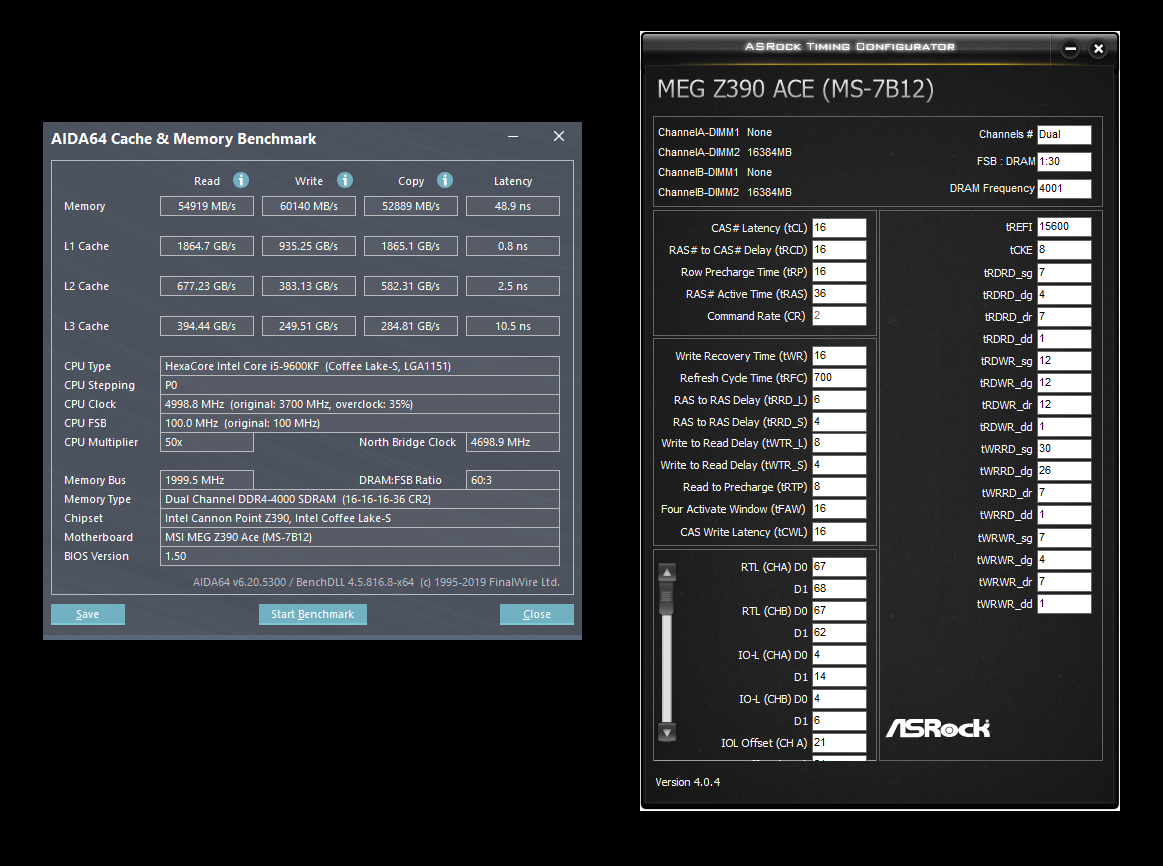Select the FSB : DRAM ratio field
Screen dimensions: 1163x866
[x=1064, y=161]
